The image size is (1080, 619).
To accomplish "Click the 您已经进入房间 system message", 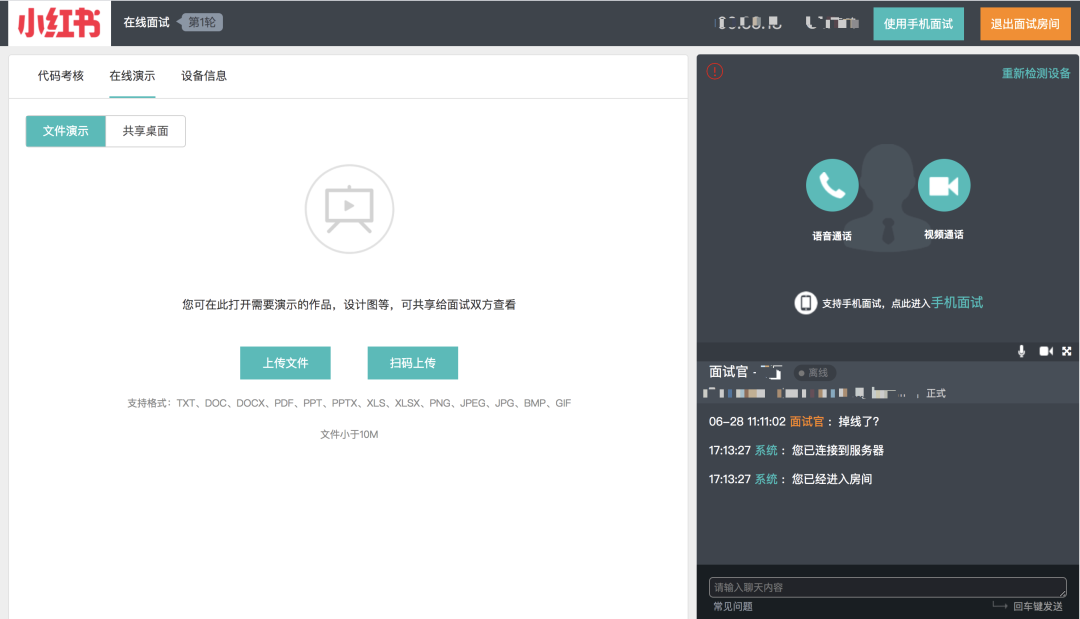I will pos(831,479).
